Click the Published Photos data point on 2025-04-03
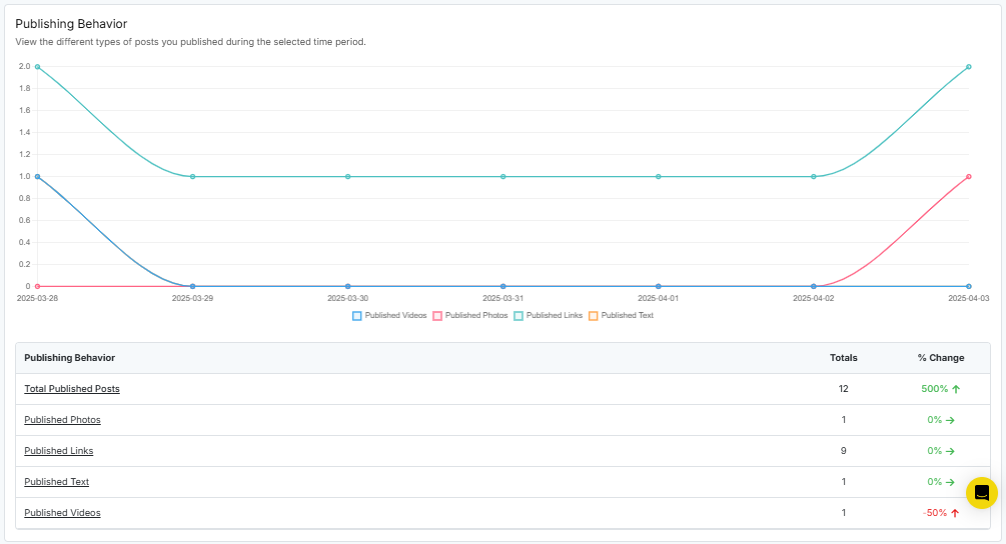 click(x=969, y=176)
